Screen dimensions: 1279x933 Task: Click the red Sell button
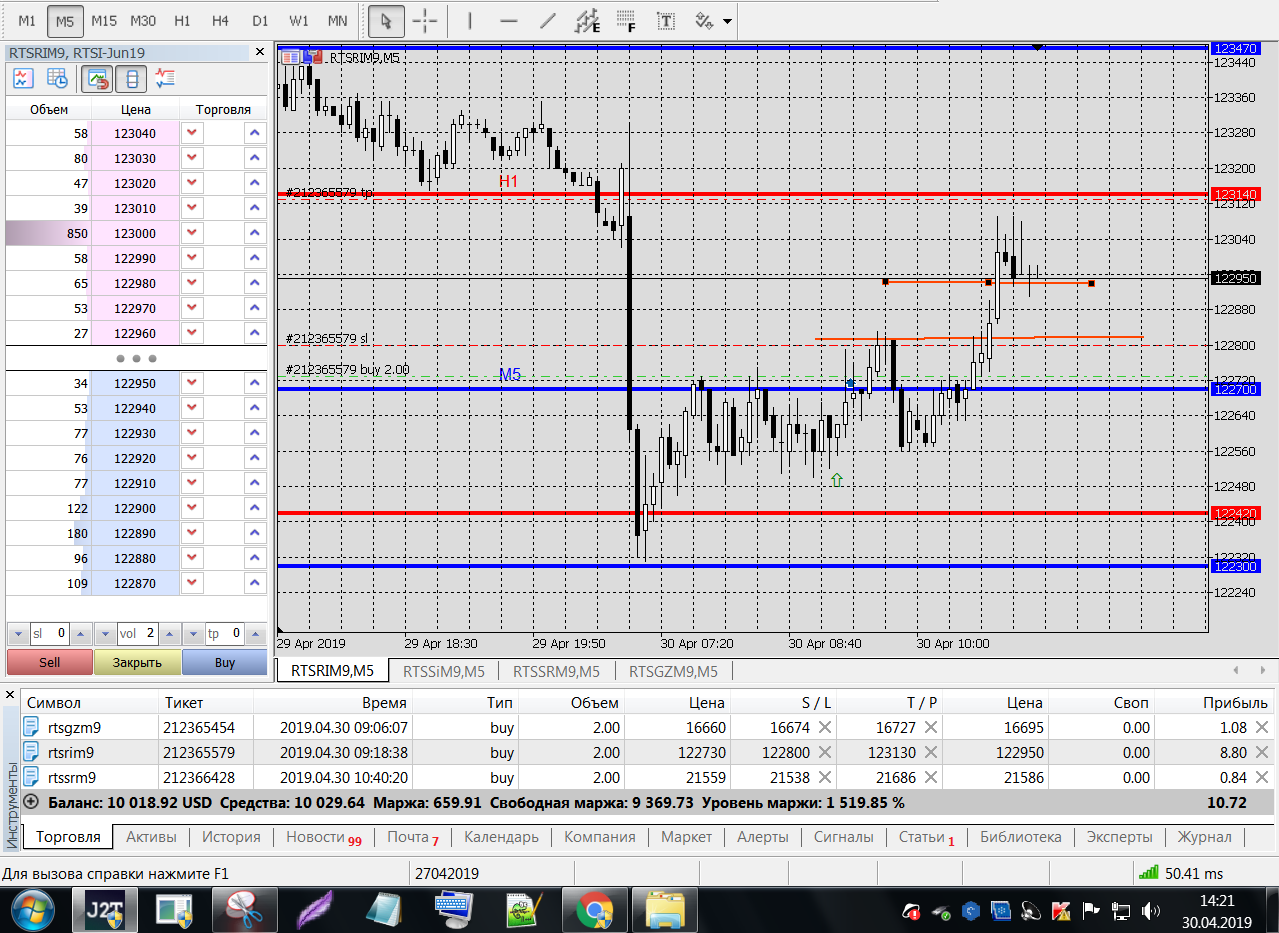[x=50, y=662]
